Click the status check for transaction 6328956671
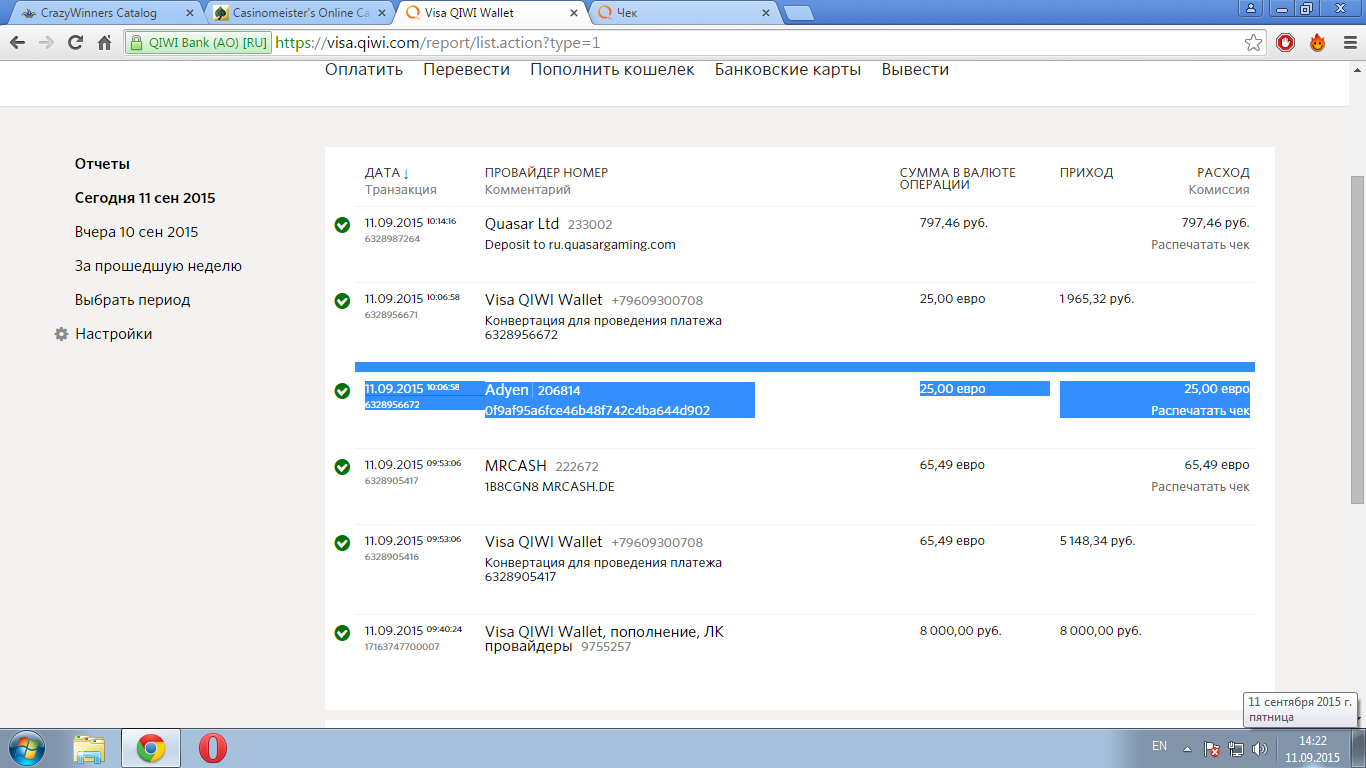The image size is (1366, 768). pos(342,300)
